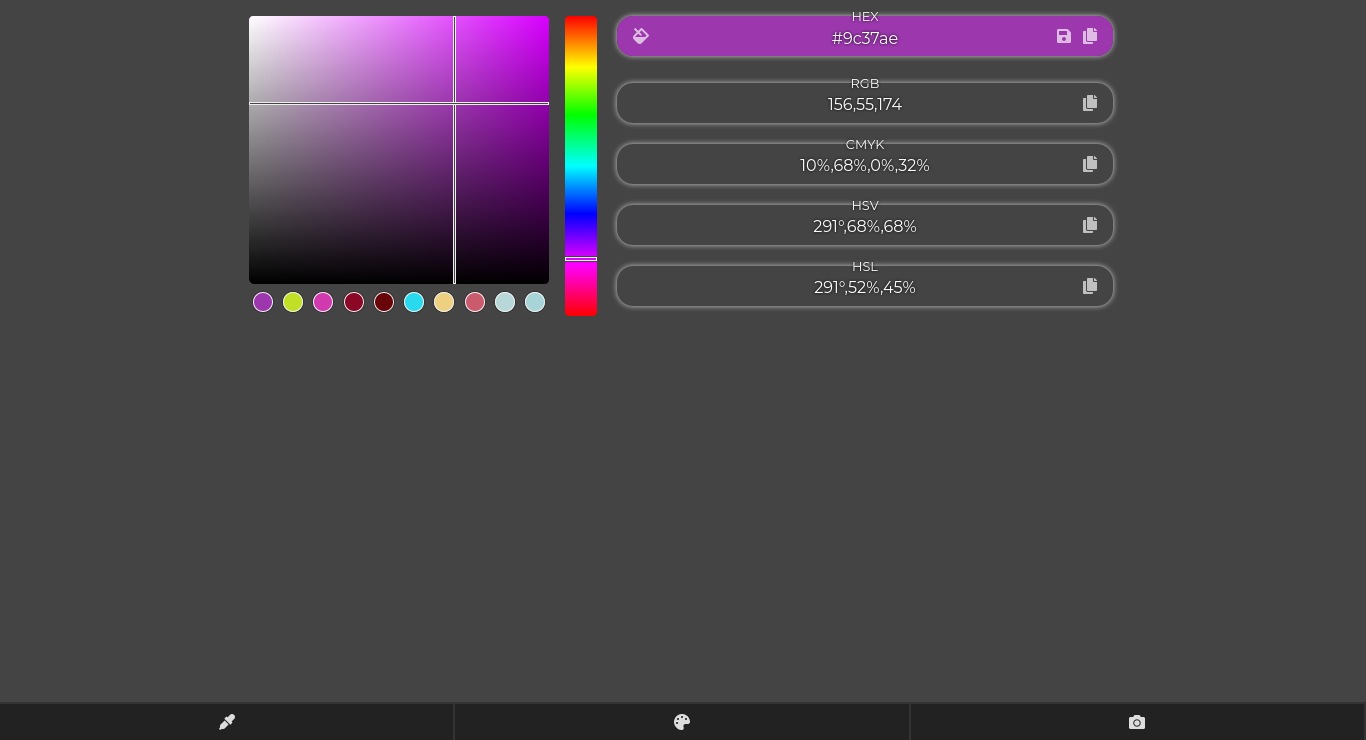The height and width of the screenshot is (740, 1366).
Task: Select the eyedropper tool in the bottom bar
Action: pyautogui.click(x=227, y=721)
